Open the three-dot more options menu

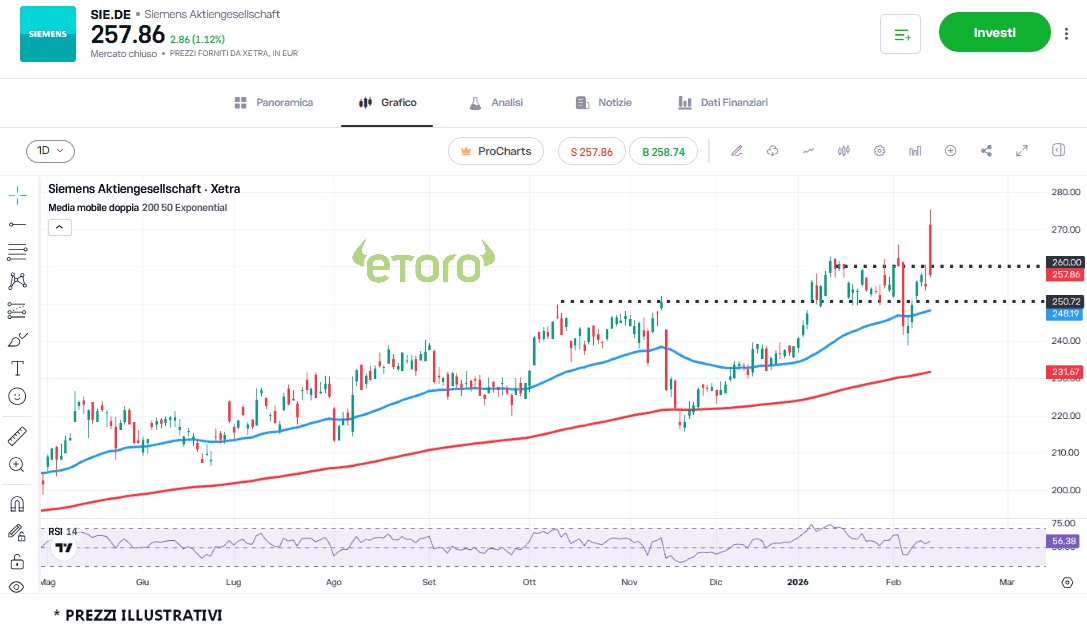1067,33
